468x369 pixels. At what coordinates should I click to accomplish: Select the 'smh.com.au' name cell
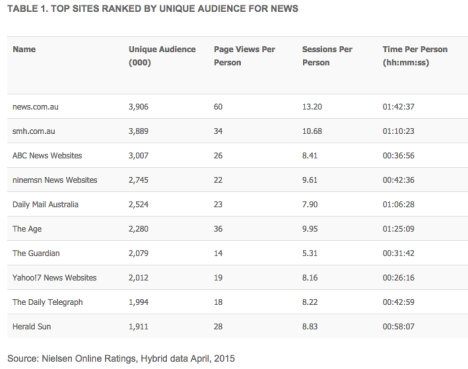pyautogui.click(x=34, y=131)
